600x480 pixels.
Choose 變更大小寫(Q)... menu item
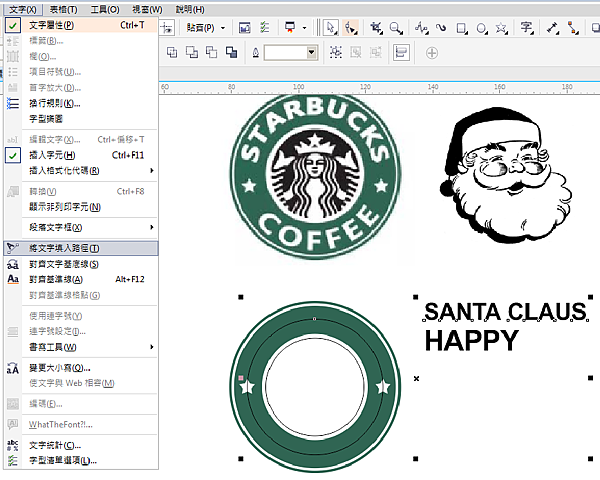point(81,368)
